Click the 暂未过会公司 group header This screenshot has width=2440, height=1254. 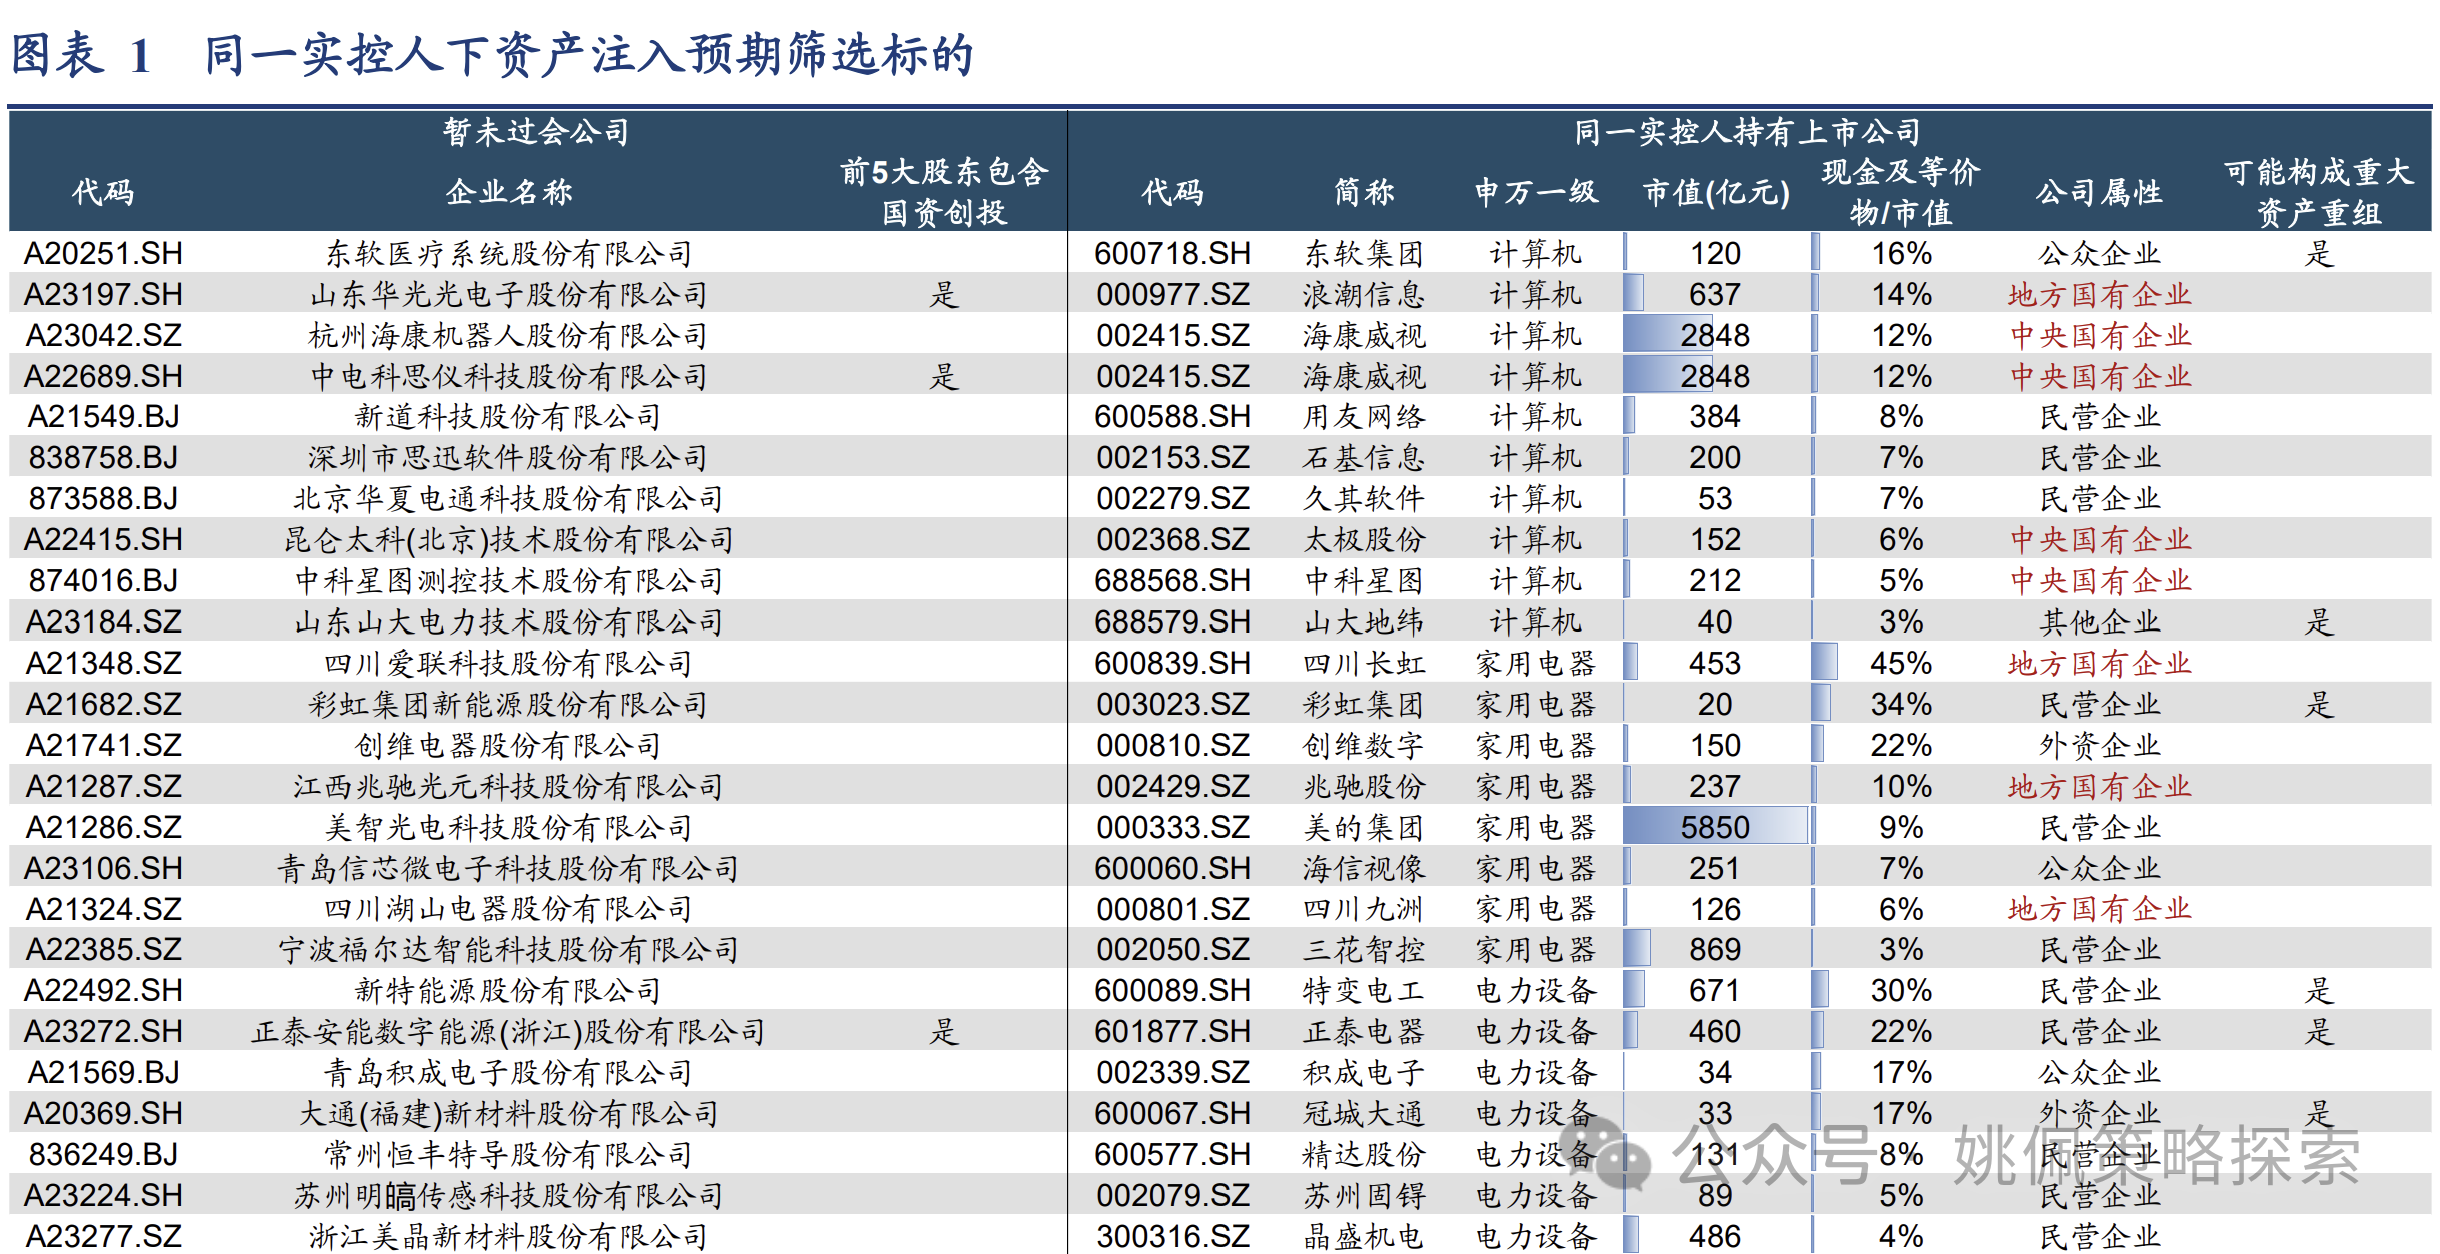point(536,131)
